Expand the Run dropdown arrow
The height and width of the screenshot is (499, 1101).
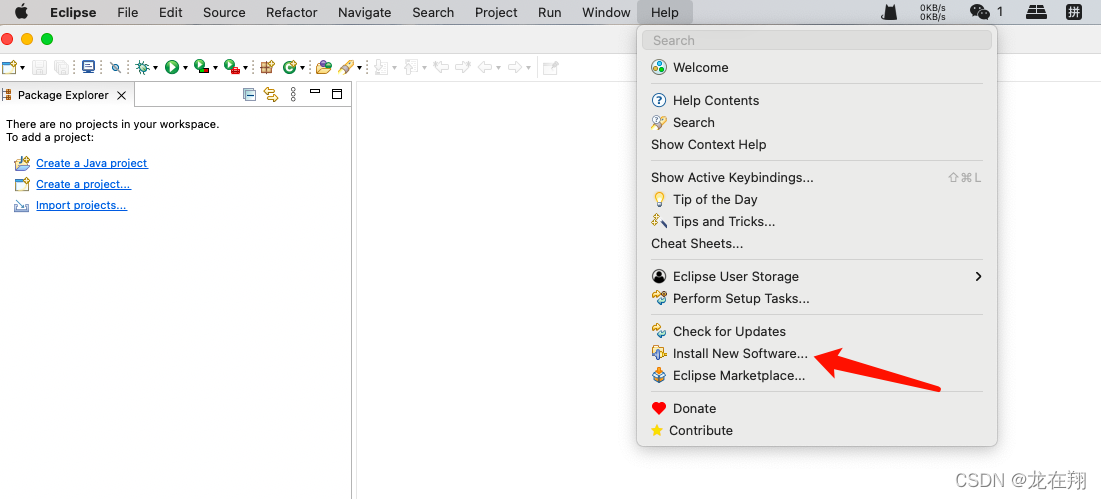185,67
